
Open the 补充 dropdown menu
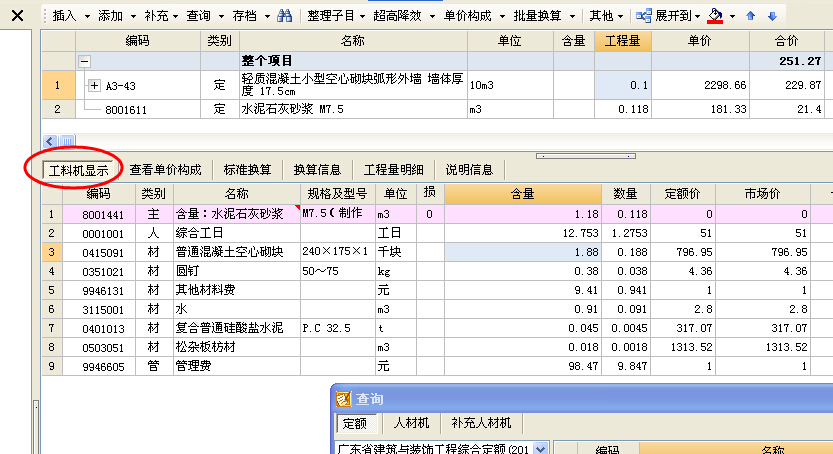(x=161, y=16)
